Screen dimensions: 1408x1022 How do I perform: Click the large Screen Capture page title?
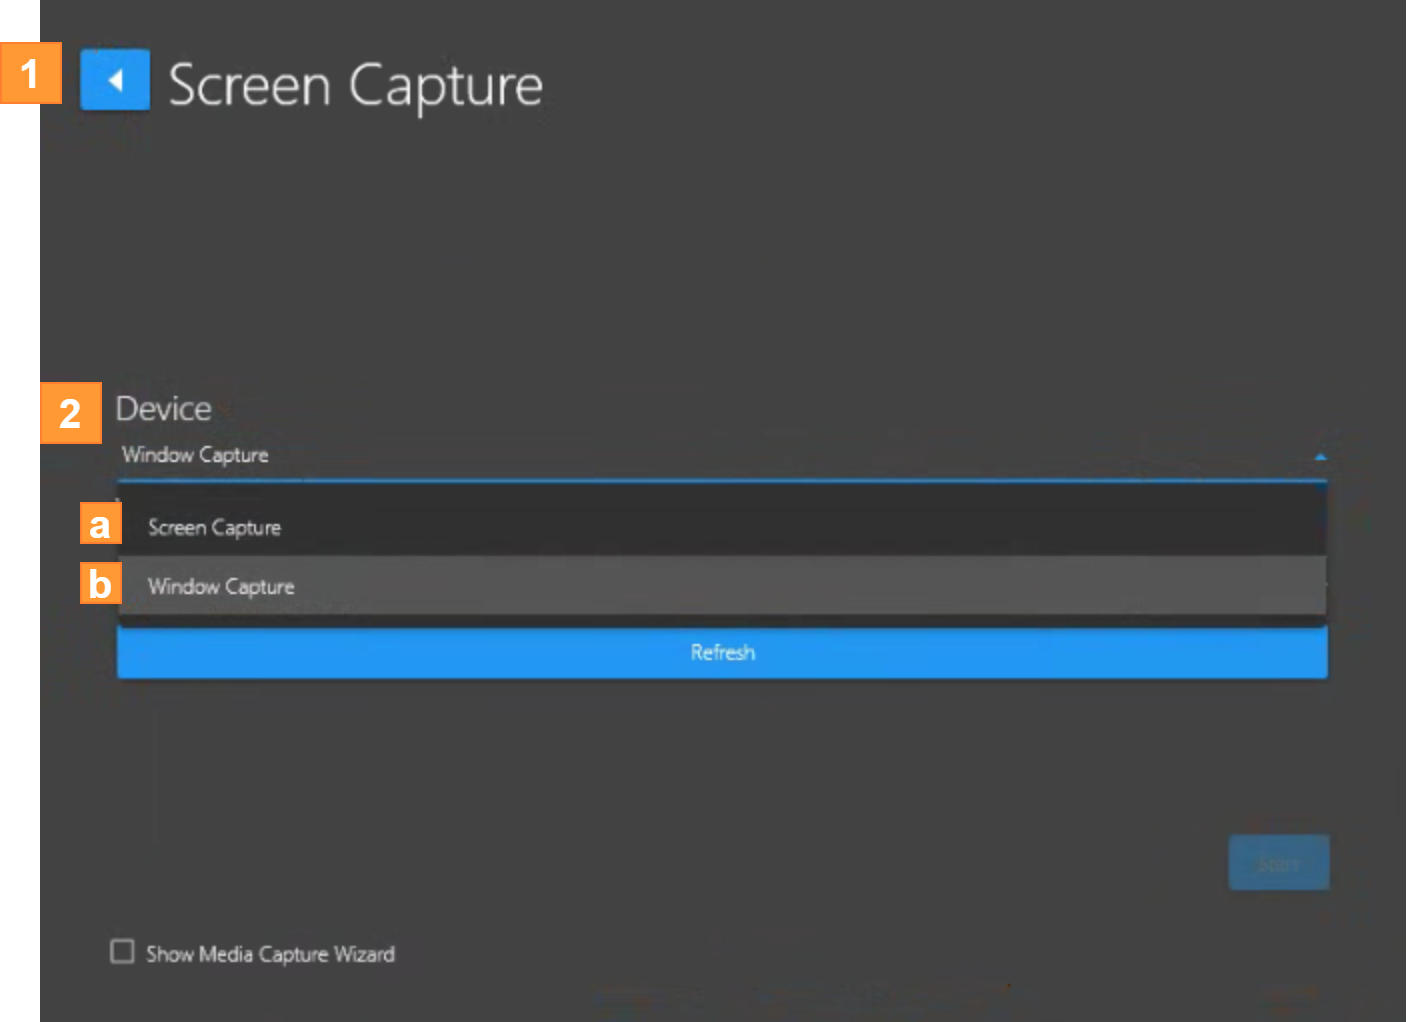pos(355,85)
